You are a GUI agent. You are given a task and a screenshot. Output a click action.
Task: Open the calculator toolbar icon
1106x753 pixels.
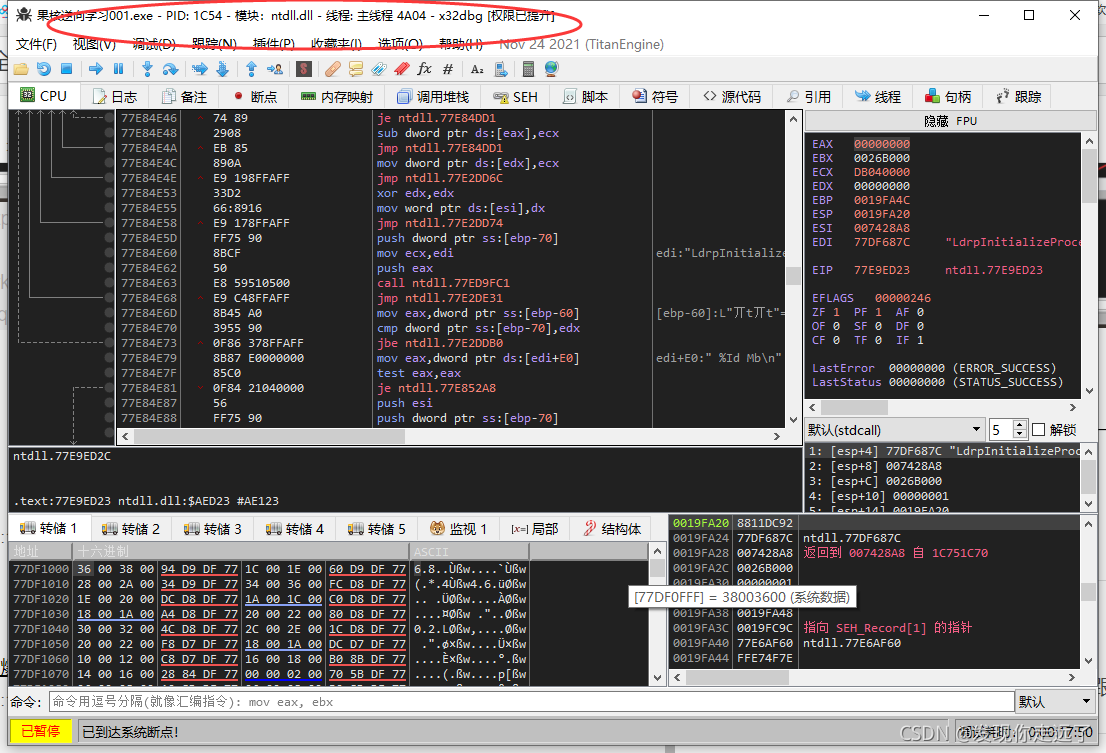528,69
